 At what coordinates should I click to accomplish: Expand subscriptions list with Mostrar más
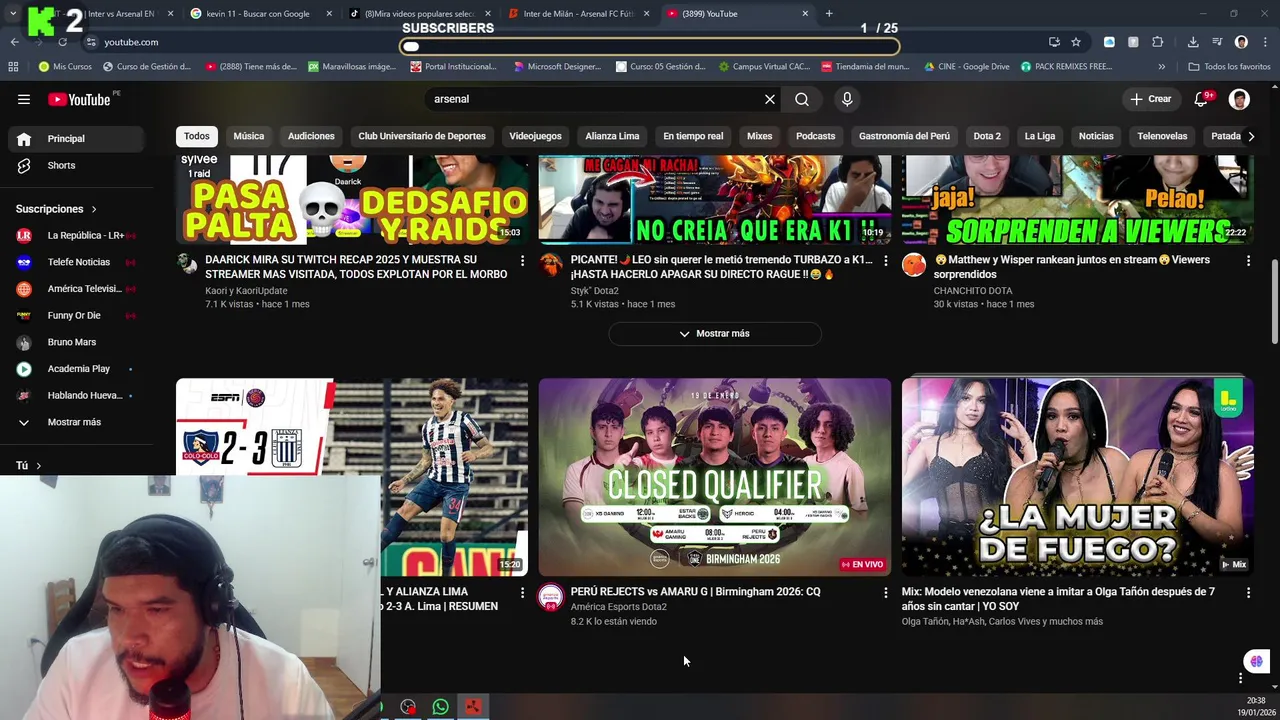pos(74,422)
